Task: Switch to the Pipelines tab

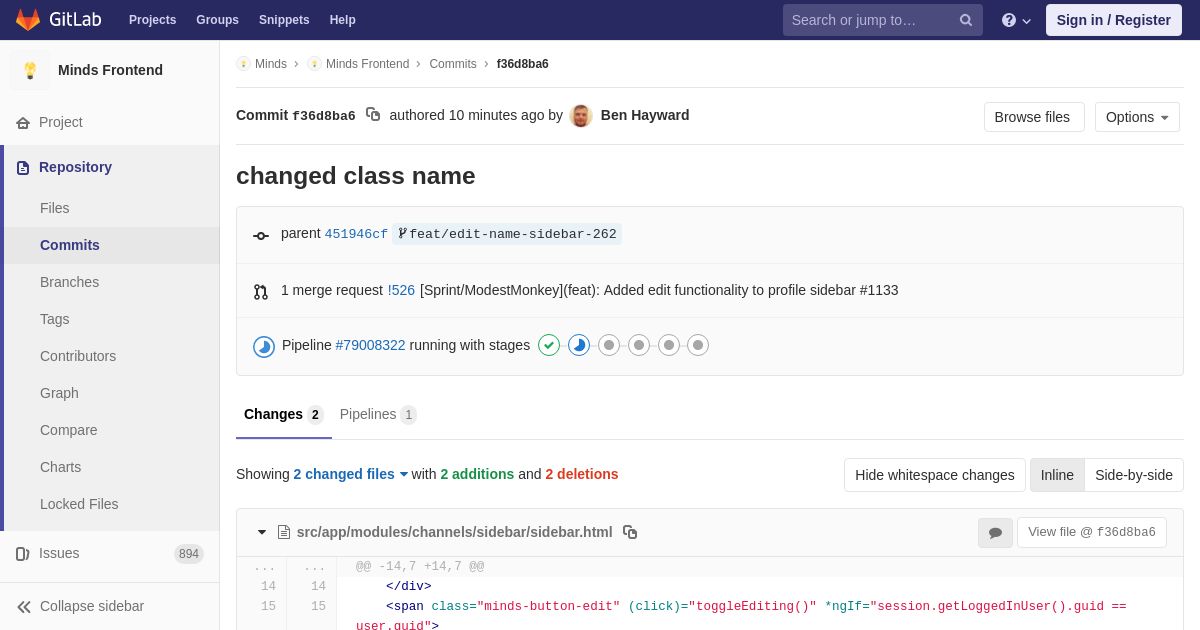Action: (x=378, y=415)
